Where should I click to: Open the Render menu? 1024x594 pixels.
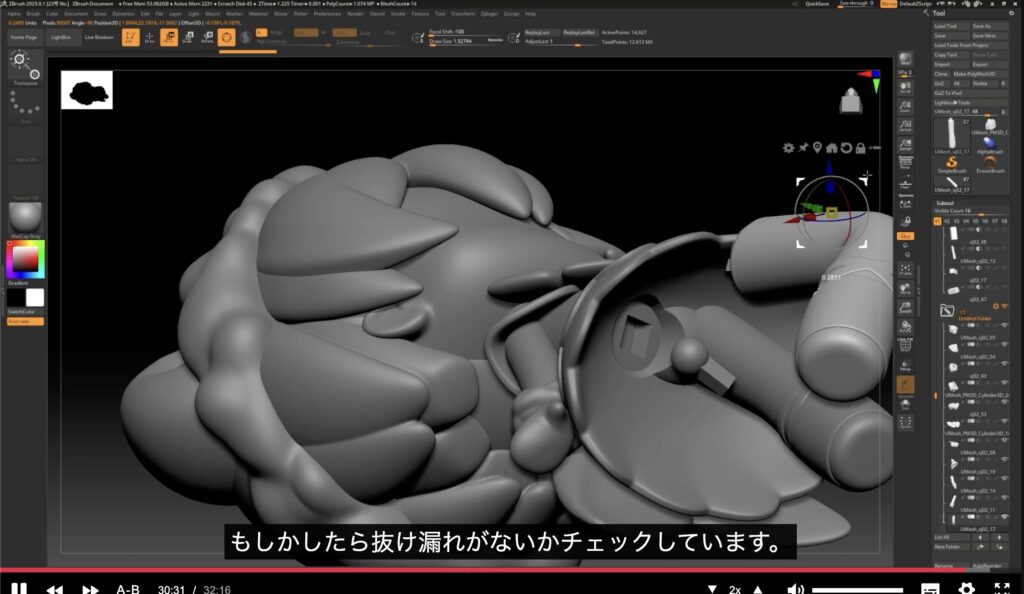click(x=355, y=13)
